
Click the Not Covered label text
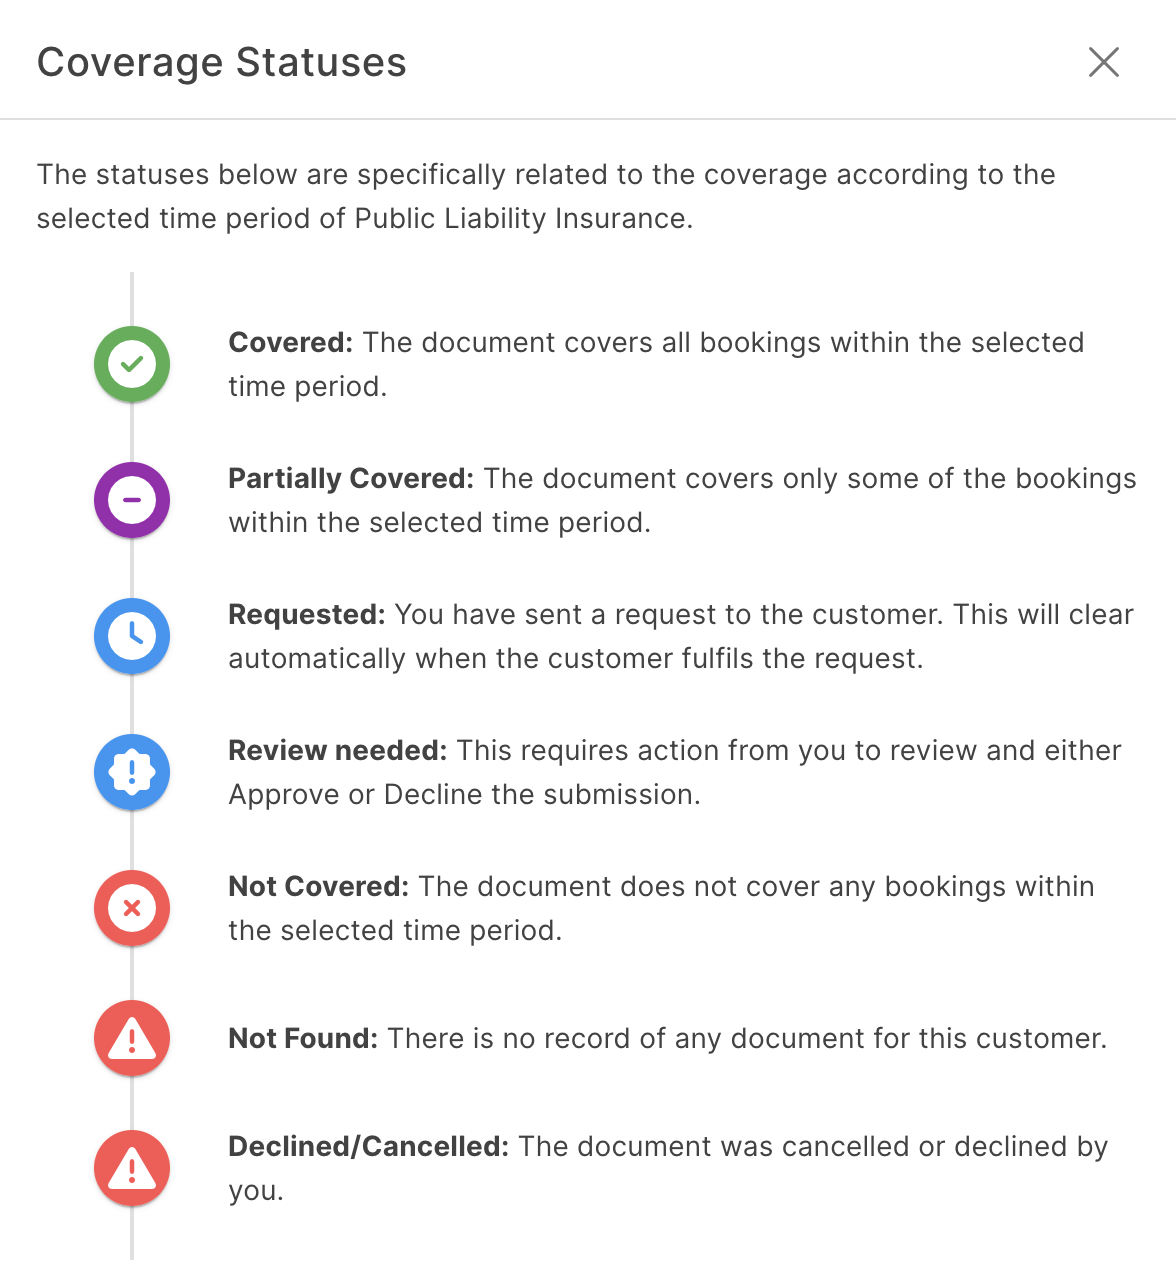[x=316, y=886]
